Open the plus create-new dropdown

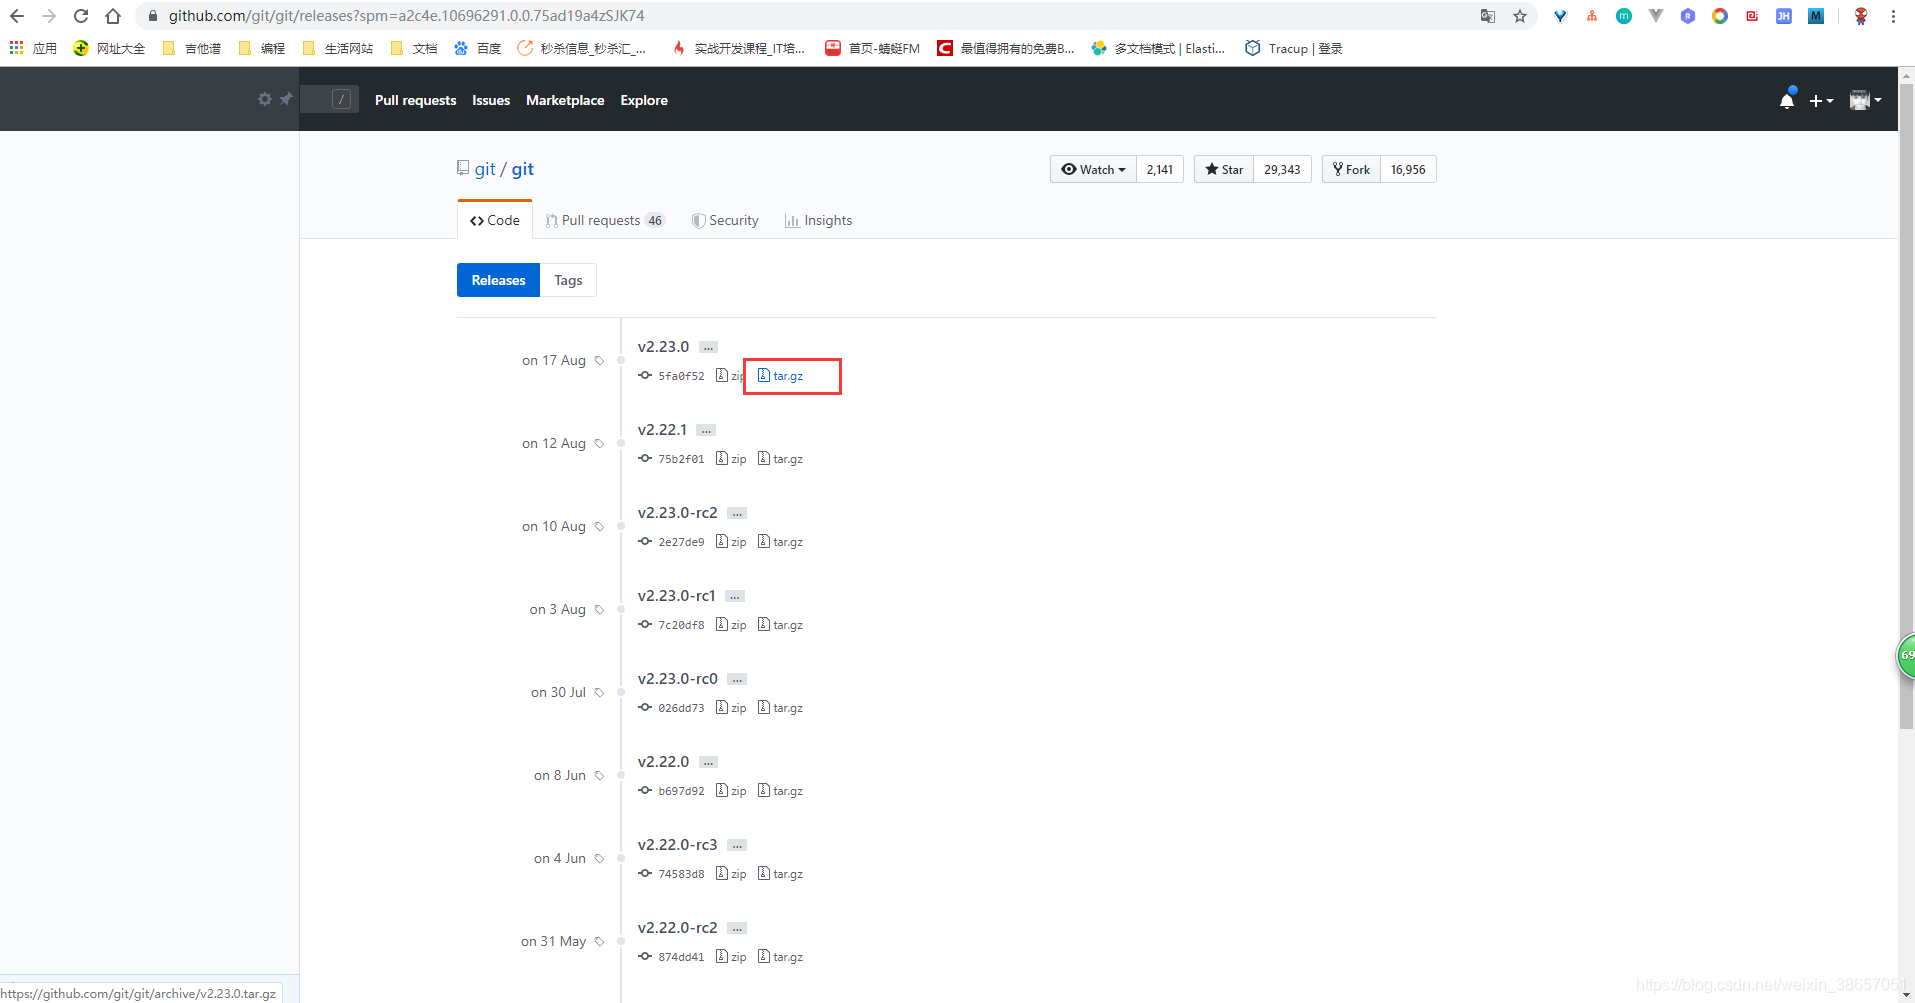tap(1821, 100)
